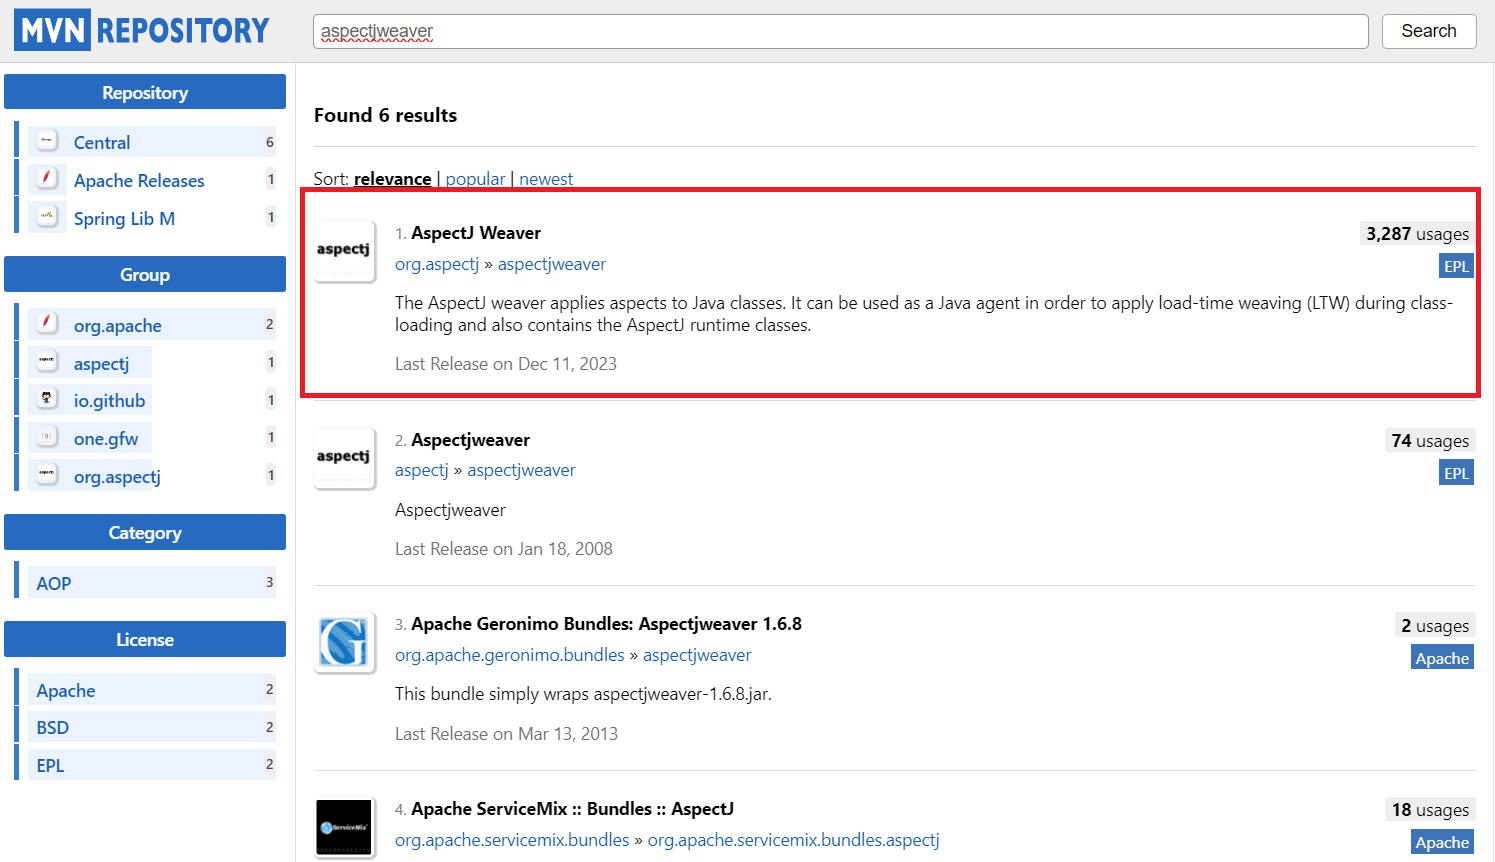The height and width of the screenshot is (862, 1495).
Task: Click the Spring Lib M icon
Action: coord(47,217)
